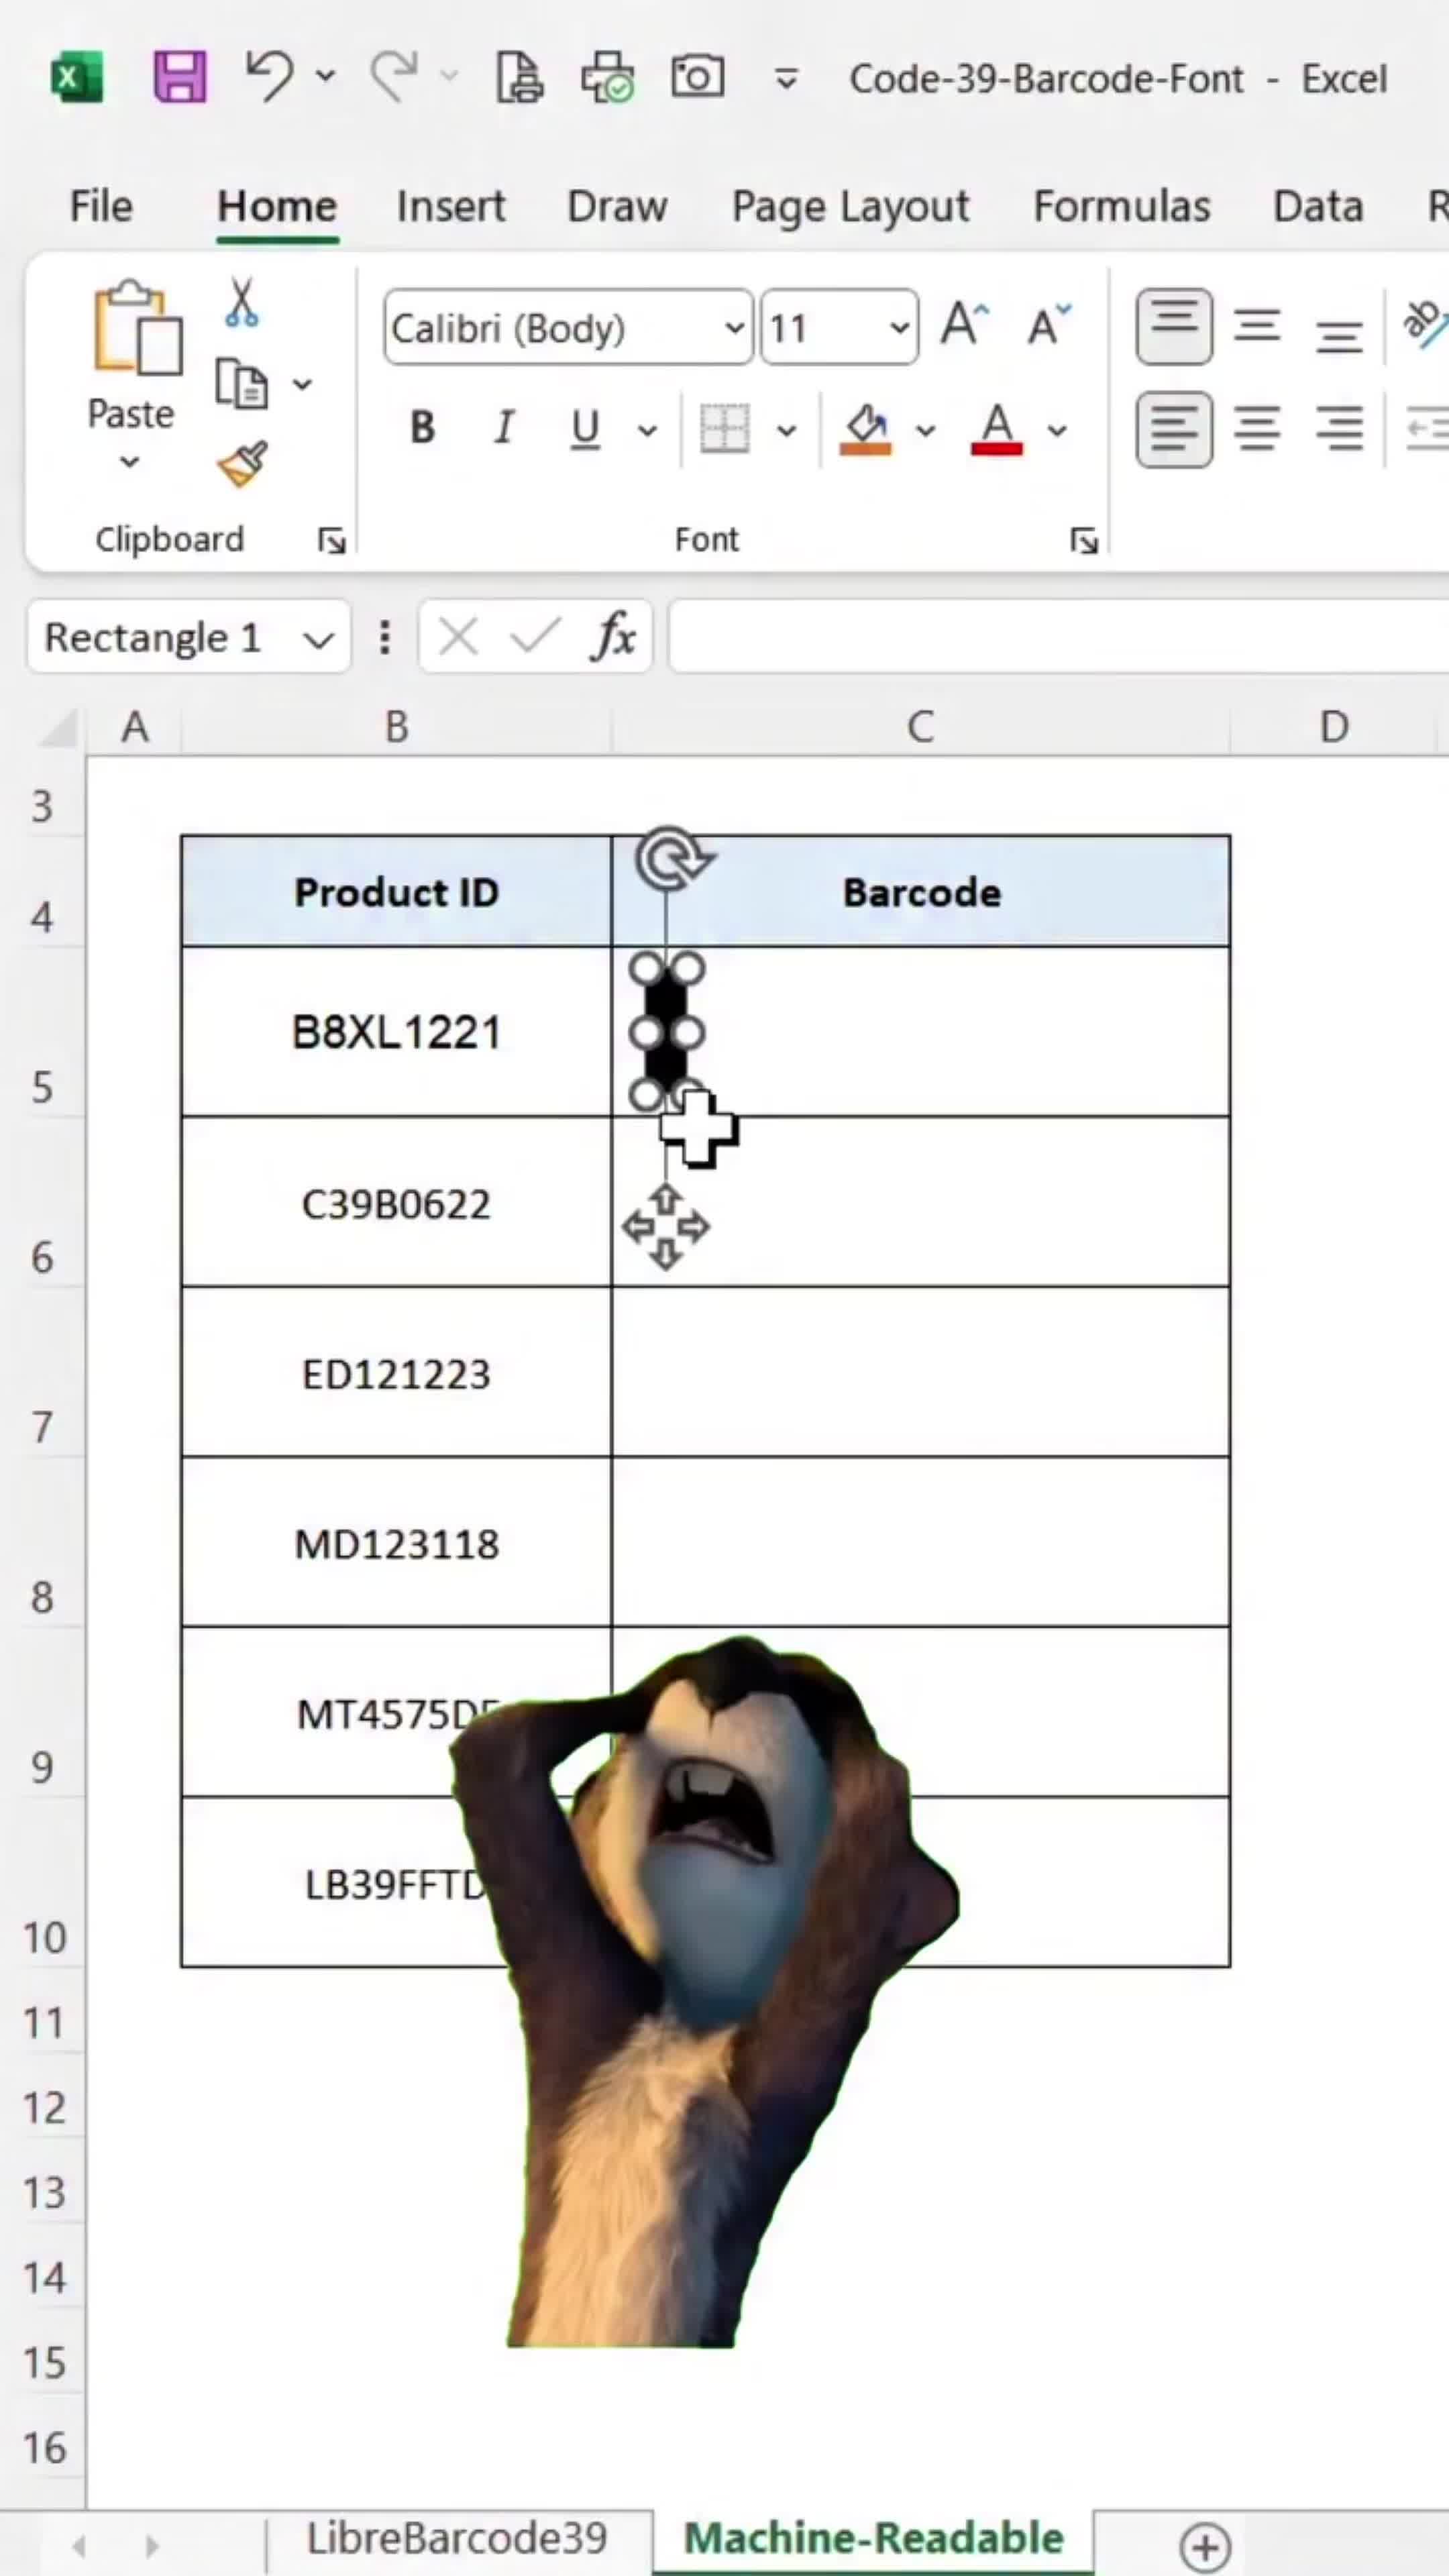The width and height of the screenshot is (1449, 2576).
Task: Select column B header
Action: [x=397, y=726]
